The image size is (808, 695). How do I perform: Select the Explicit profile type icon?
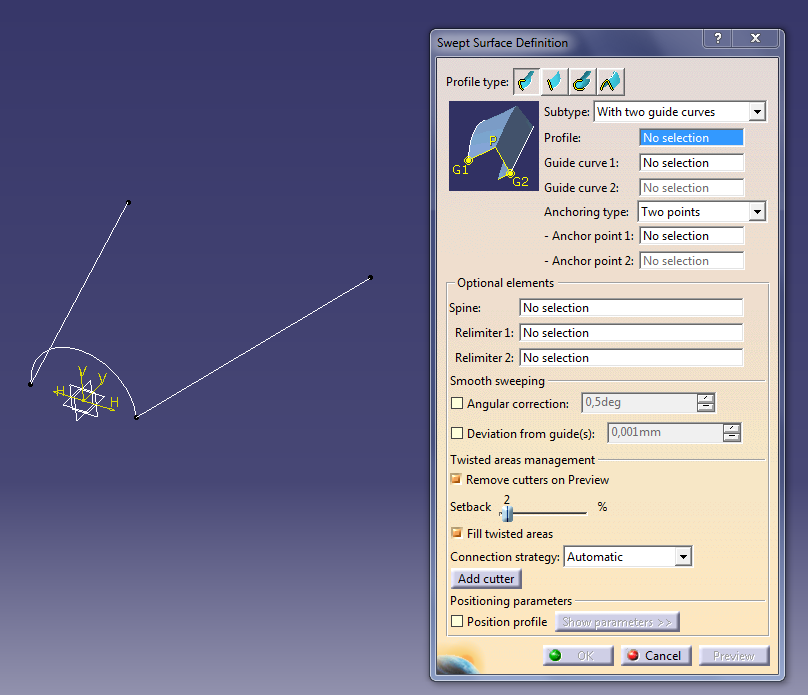pos(525,81)
